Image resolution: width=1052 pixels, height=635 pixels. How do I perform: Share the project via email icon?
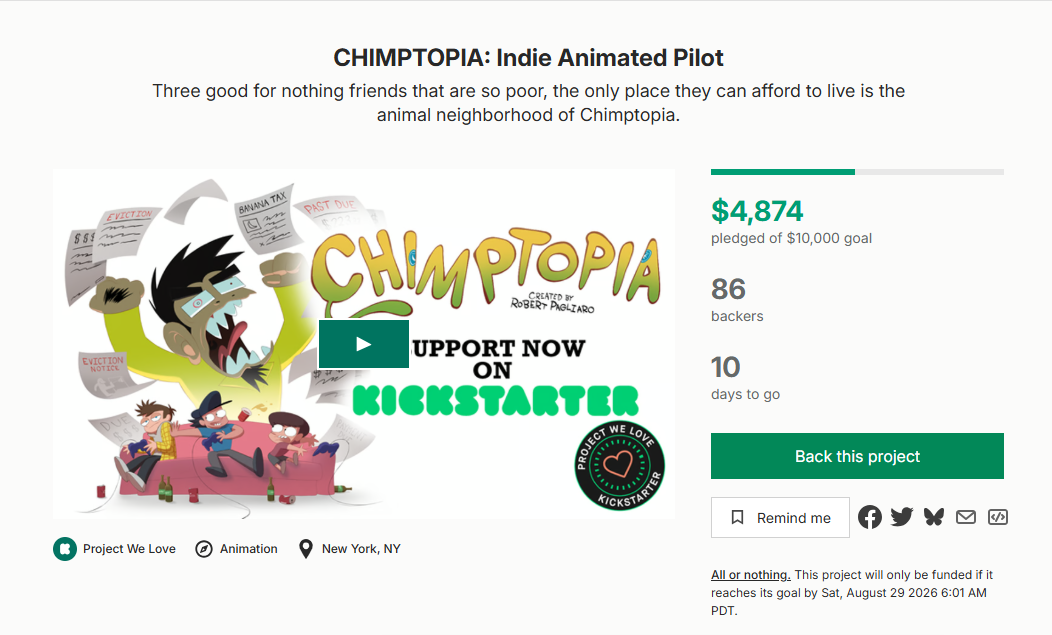965,517
